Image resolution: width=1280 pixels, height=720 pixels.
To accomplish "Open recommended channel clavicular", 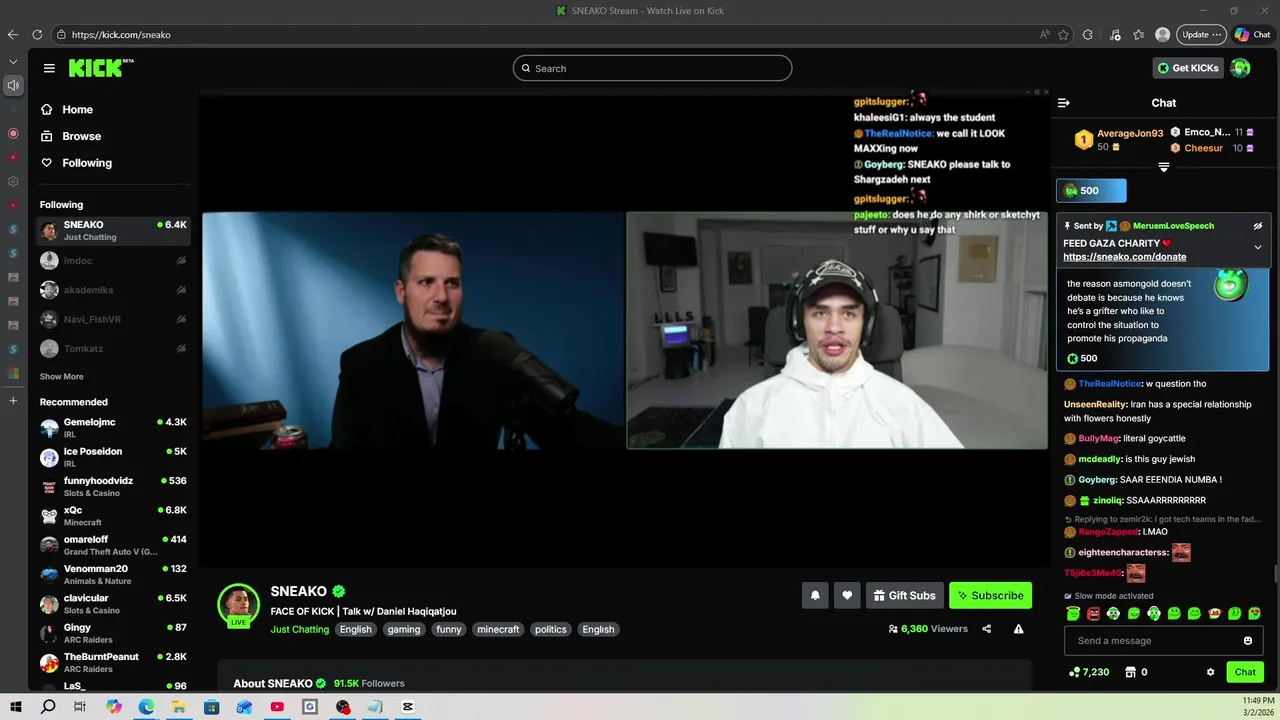I will (113, 604).
